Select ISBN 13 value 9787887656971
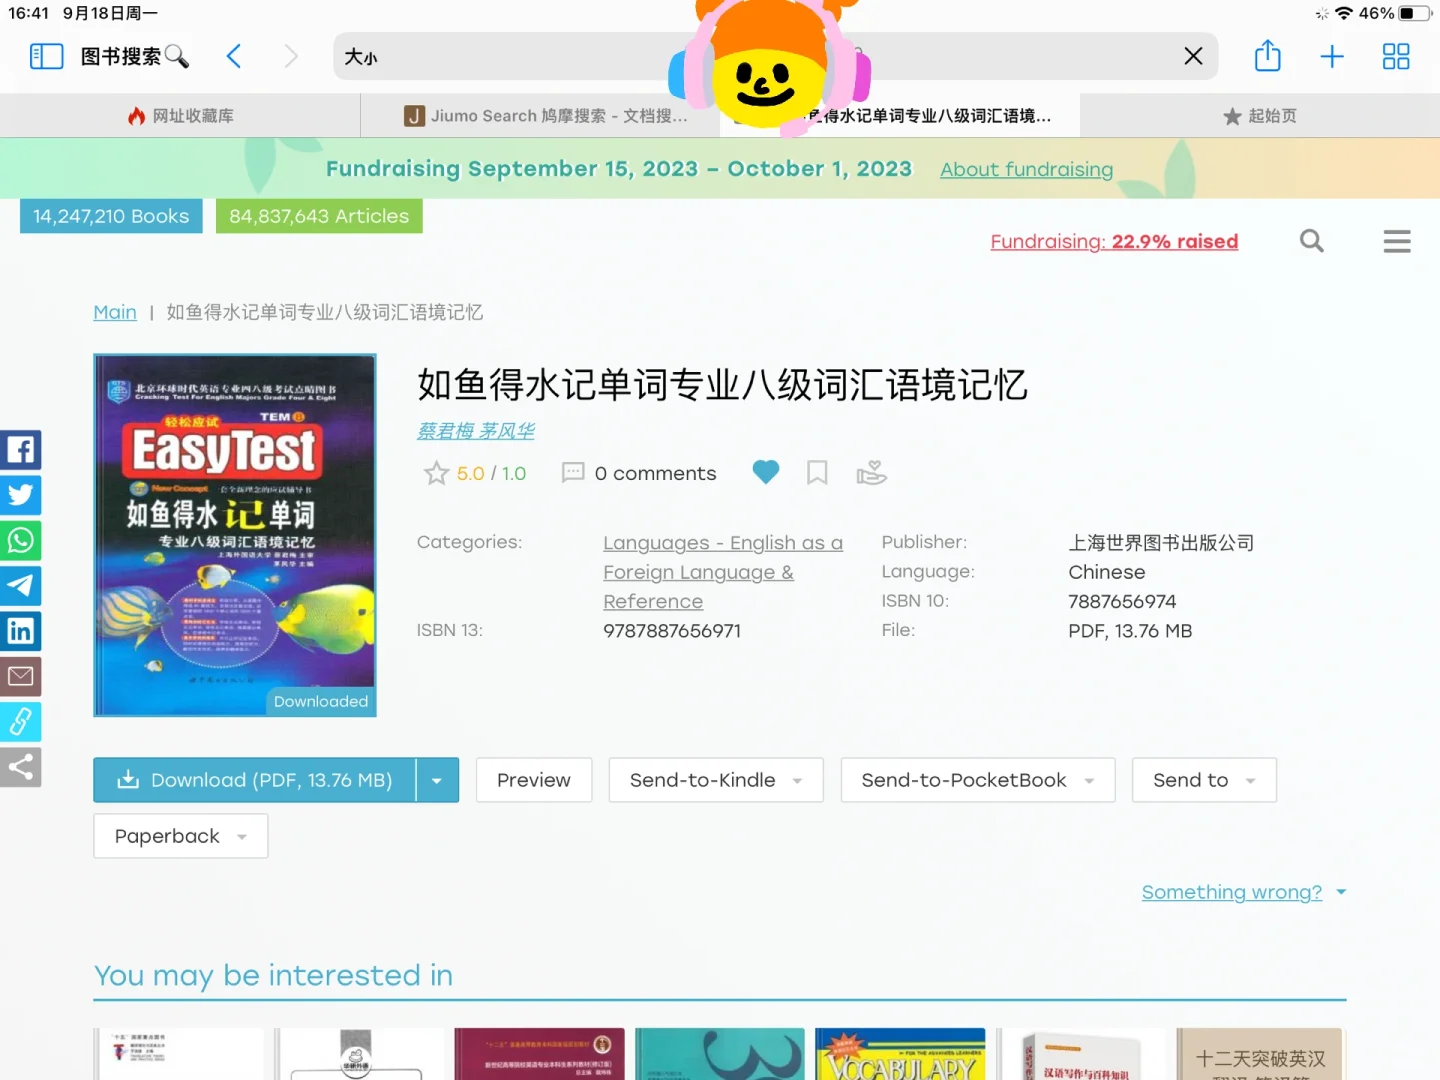 click(672, 631)
